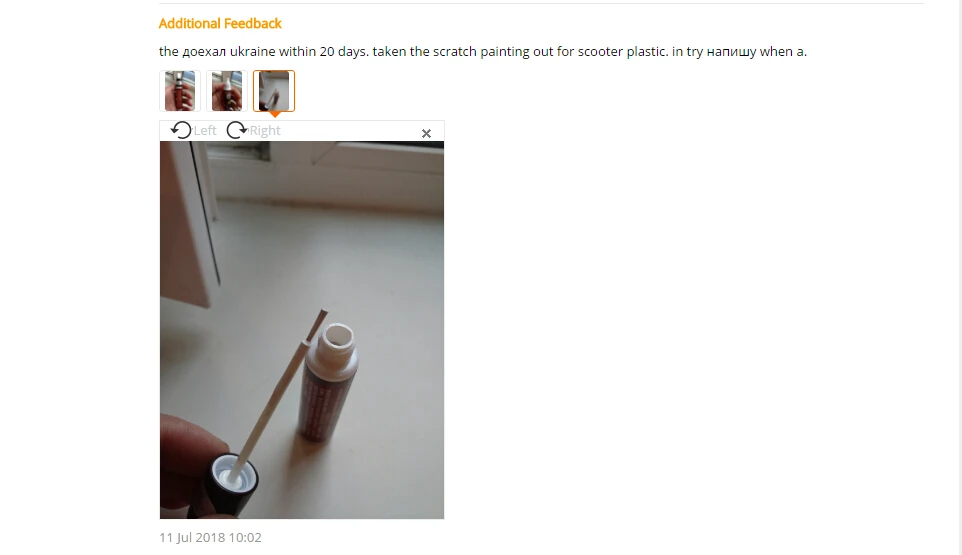Open the first review photo thumbnail
962x555 pixels.
(180, 91)
